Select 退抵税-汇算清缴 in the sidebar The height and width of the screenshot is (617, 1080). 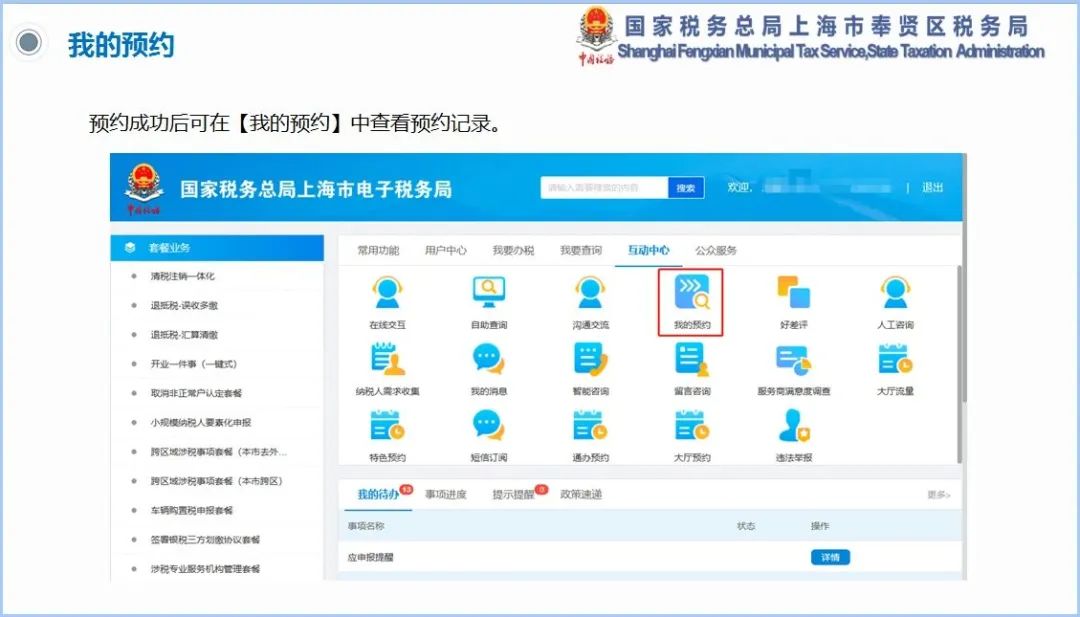tap(184, 335)
